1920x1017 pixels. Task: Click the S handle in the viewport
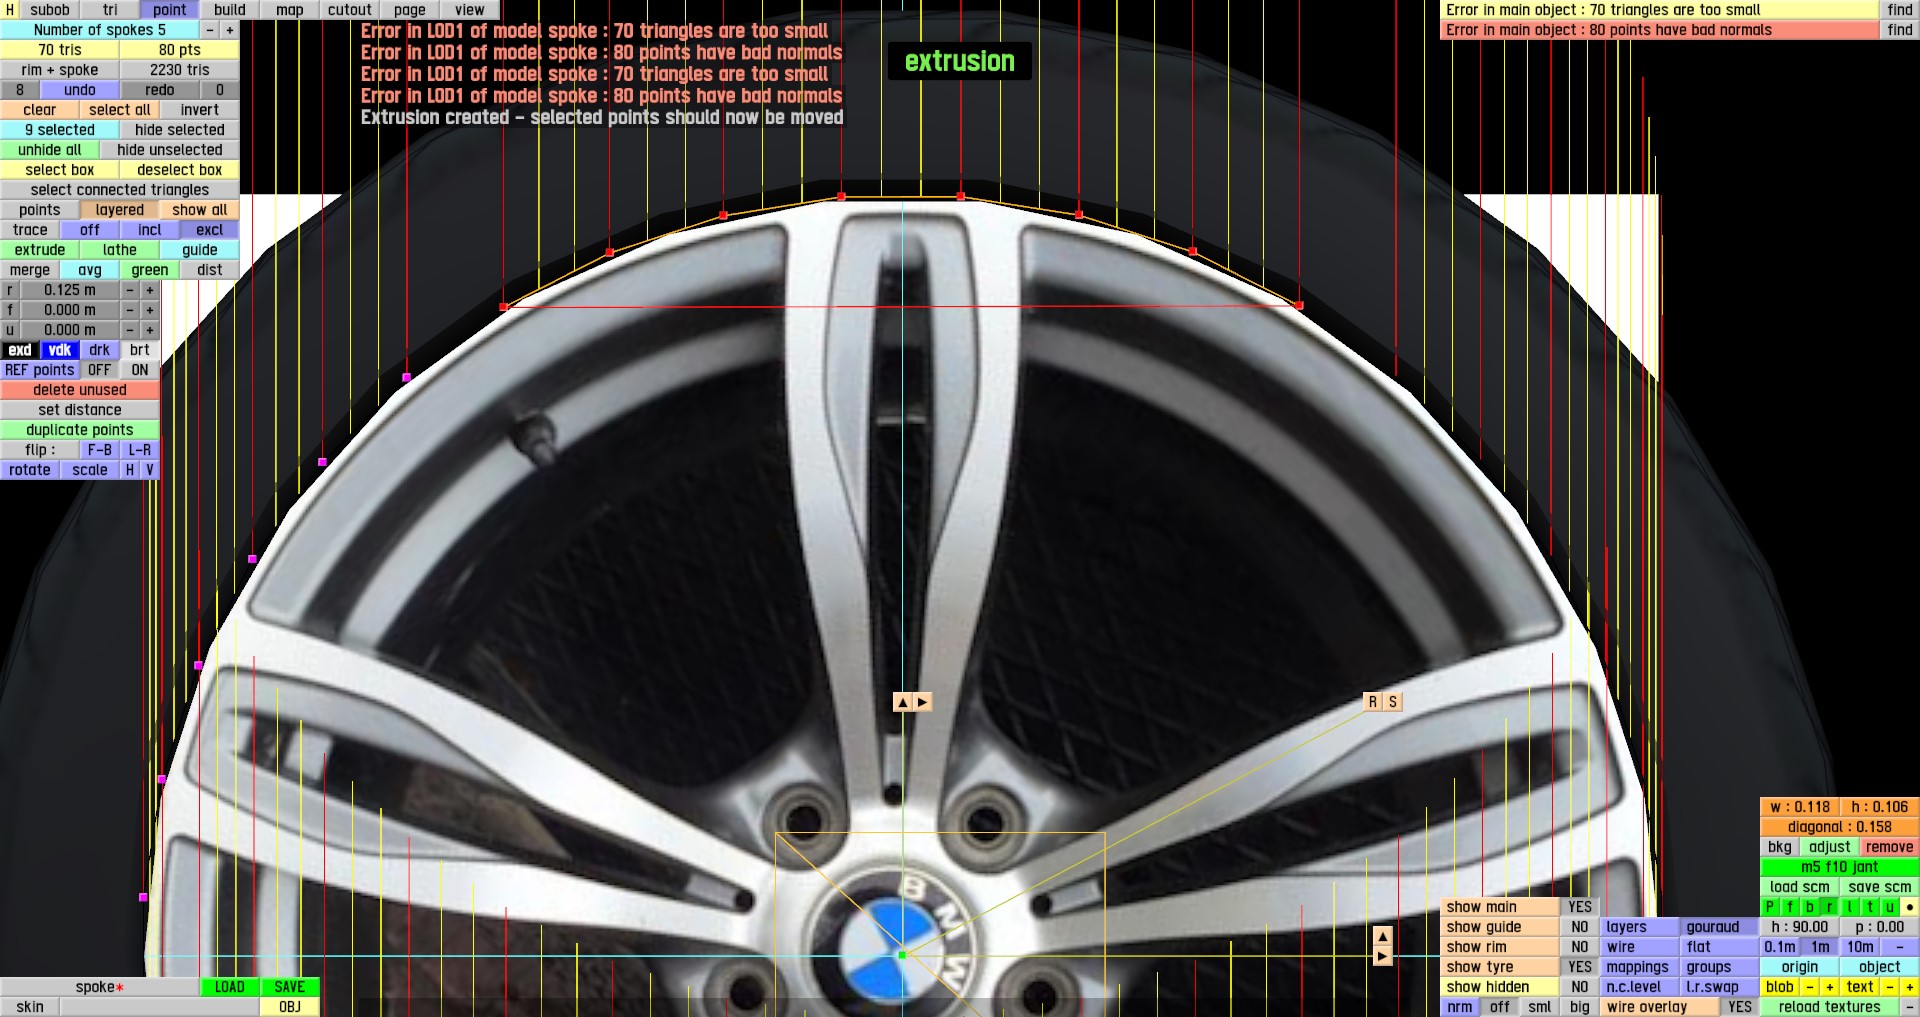[x=1392, y=702]
